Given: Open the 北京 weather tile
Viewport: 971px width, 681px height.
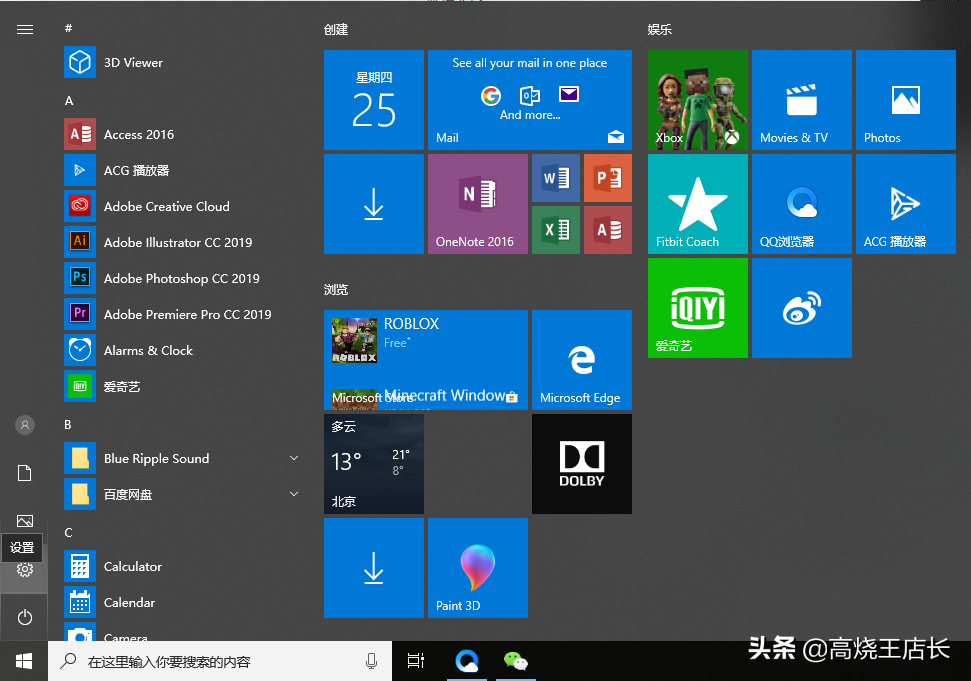Looking at the screenshot, I should pos(374,464).
